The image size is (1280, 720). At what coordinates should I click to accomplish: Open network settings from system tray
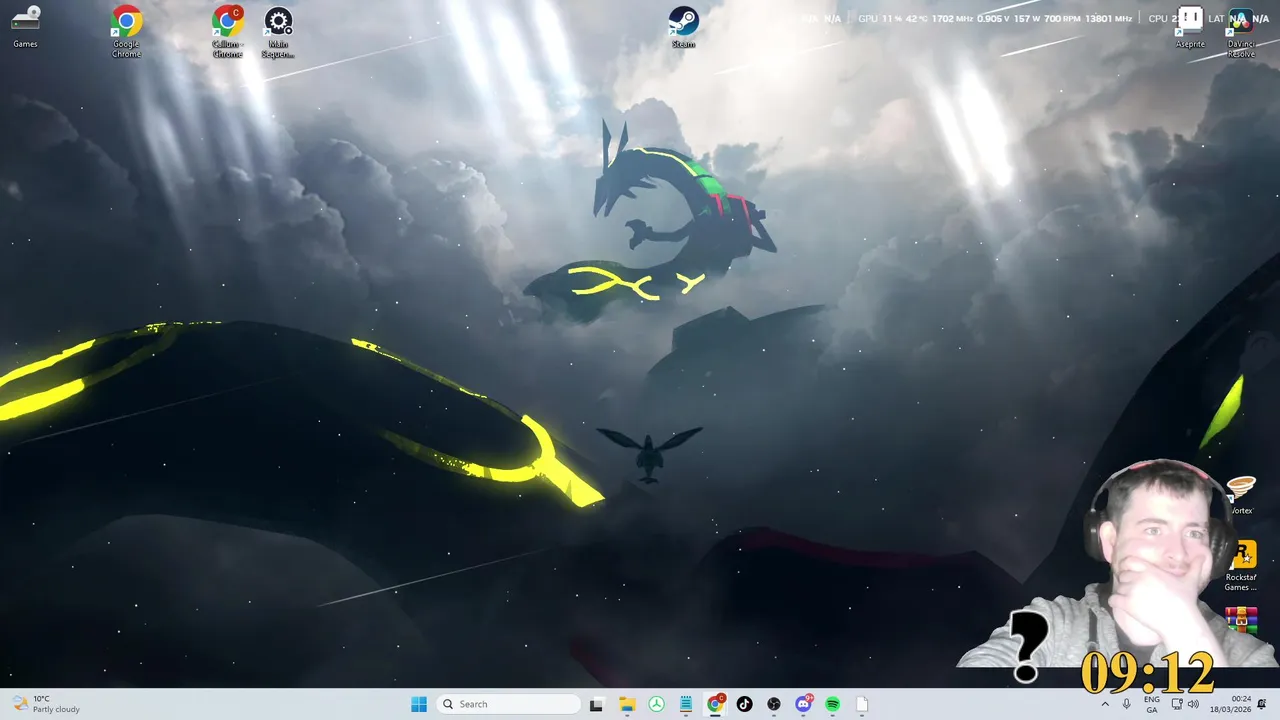tap(1177, 704)
